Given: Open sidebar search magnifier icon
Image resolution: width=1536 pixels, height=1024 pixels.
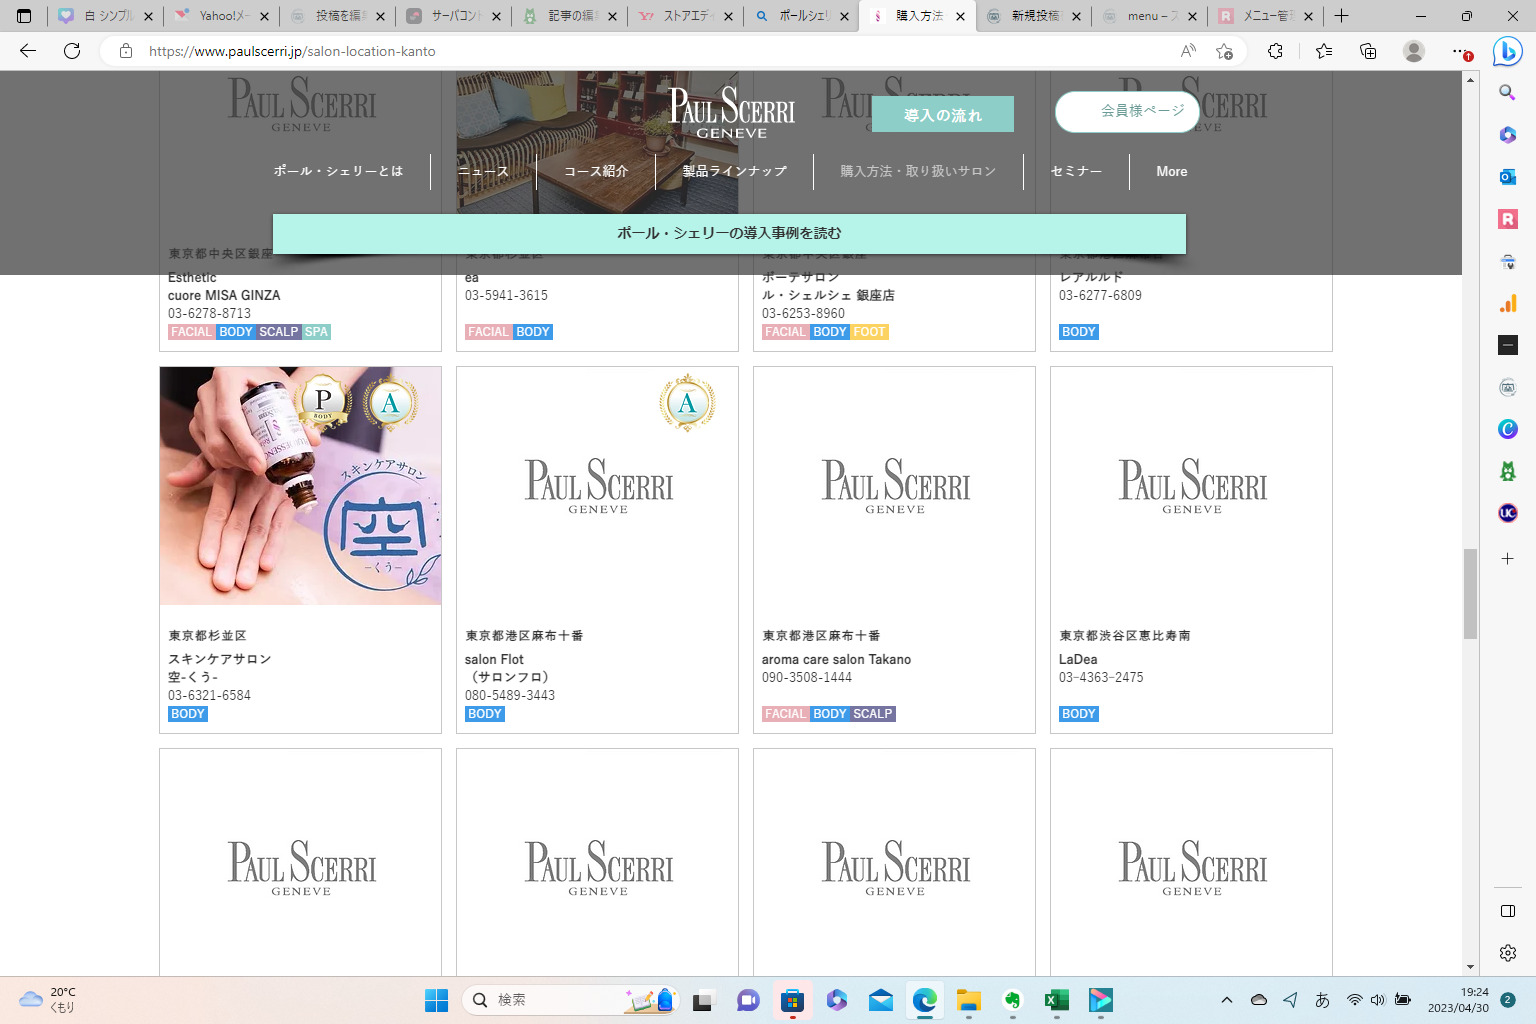Looking at the screenshot, I should click(x=1508, y=93).
